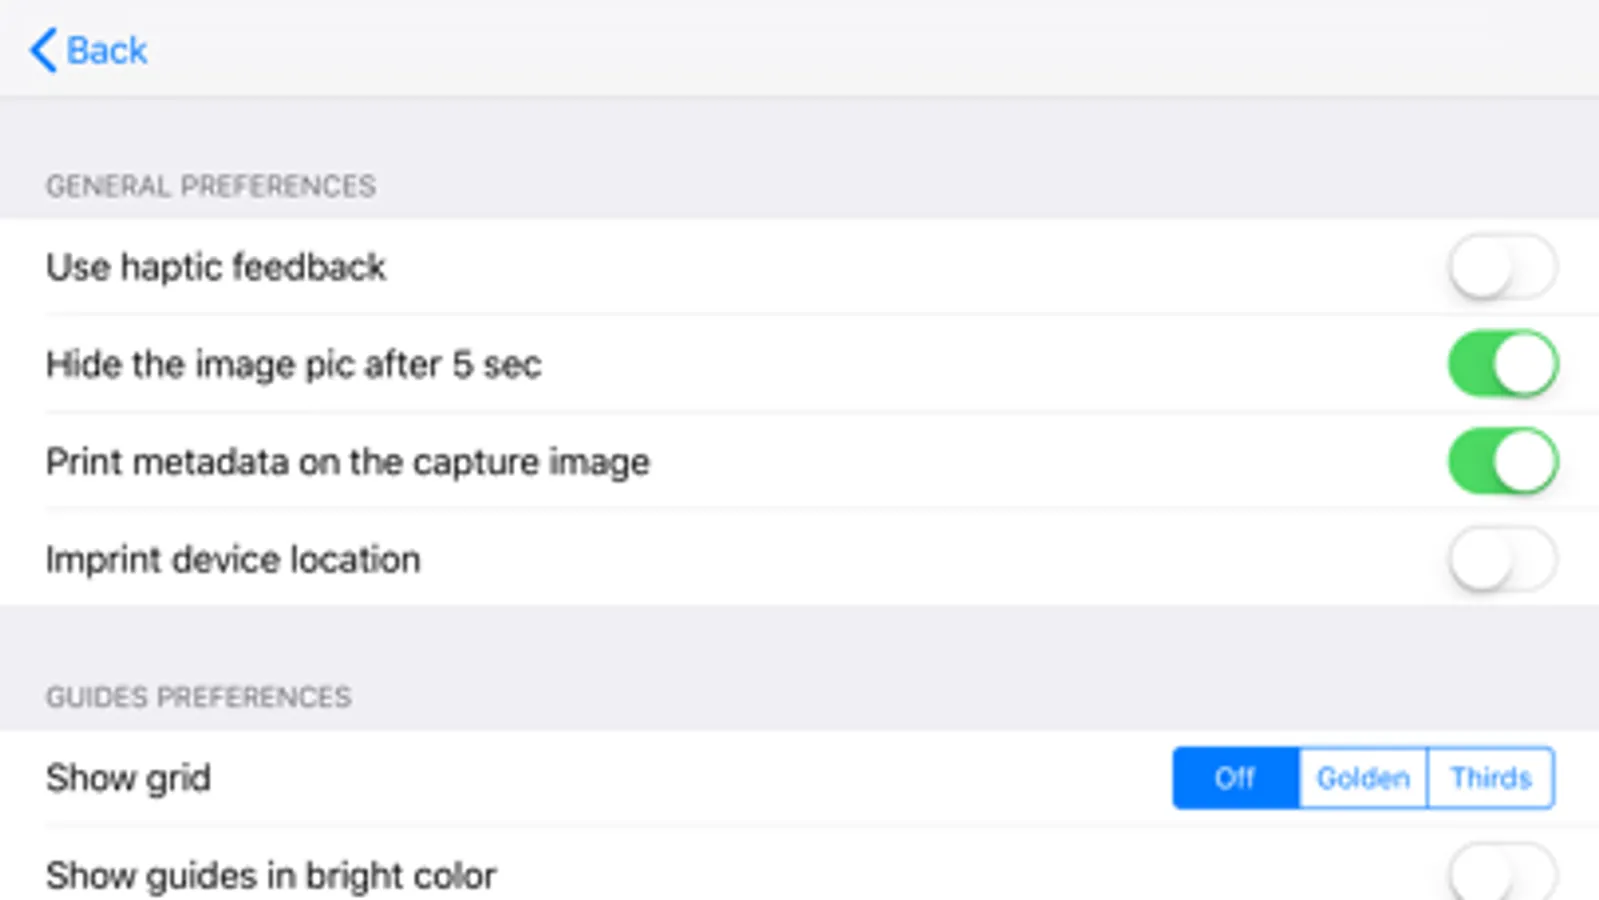This screenshot has width=1599, height=900.
Task: Click the Imprint device location label
Action: (x=233, y=559)
